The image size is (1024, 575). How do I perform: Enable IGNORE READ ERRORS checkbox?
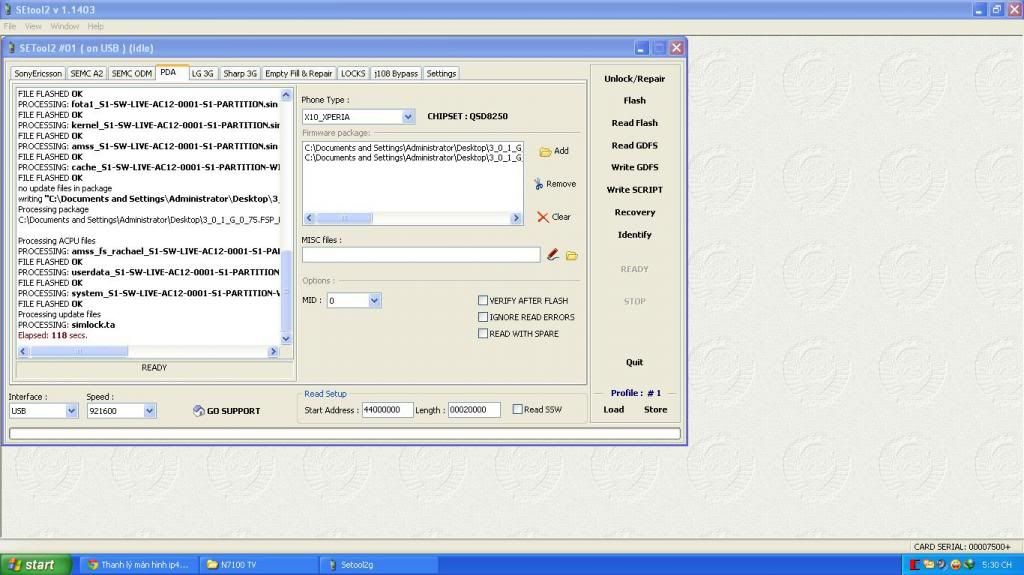[x=483, y=317]
